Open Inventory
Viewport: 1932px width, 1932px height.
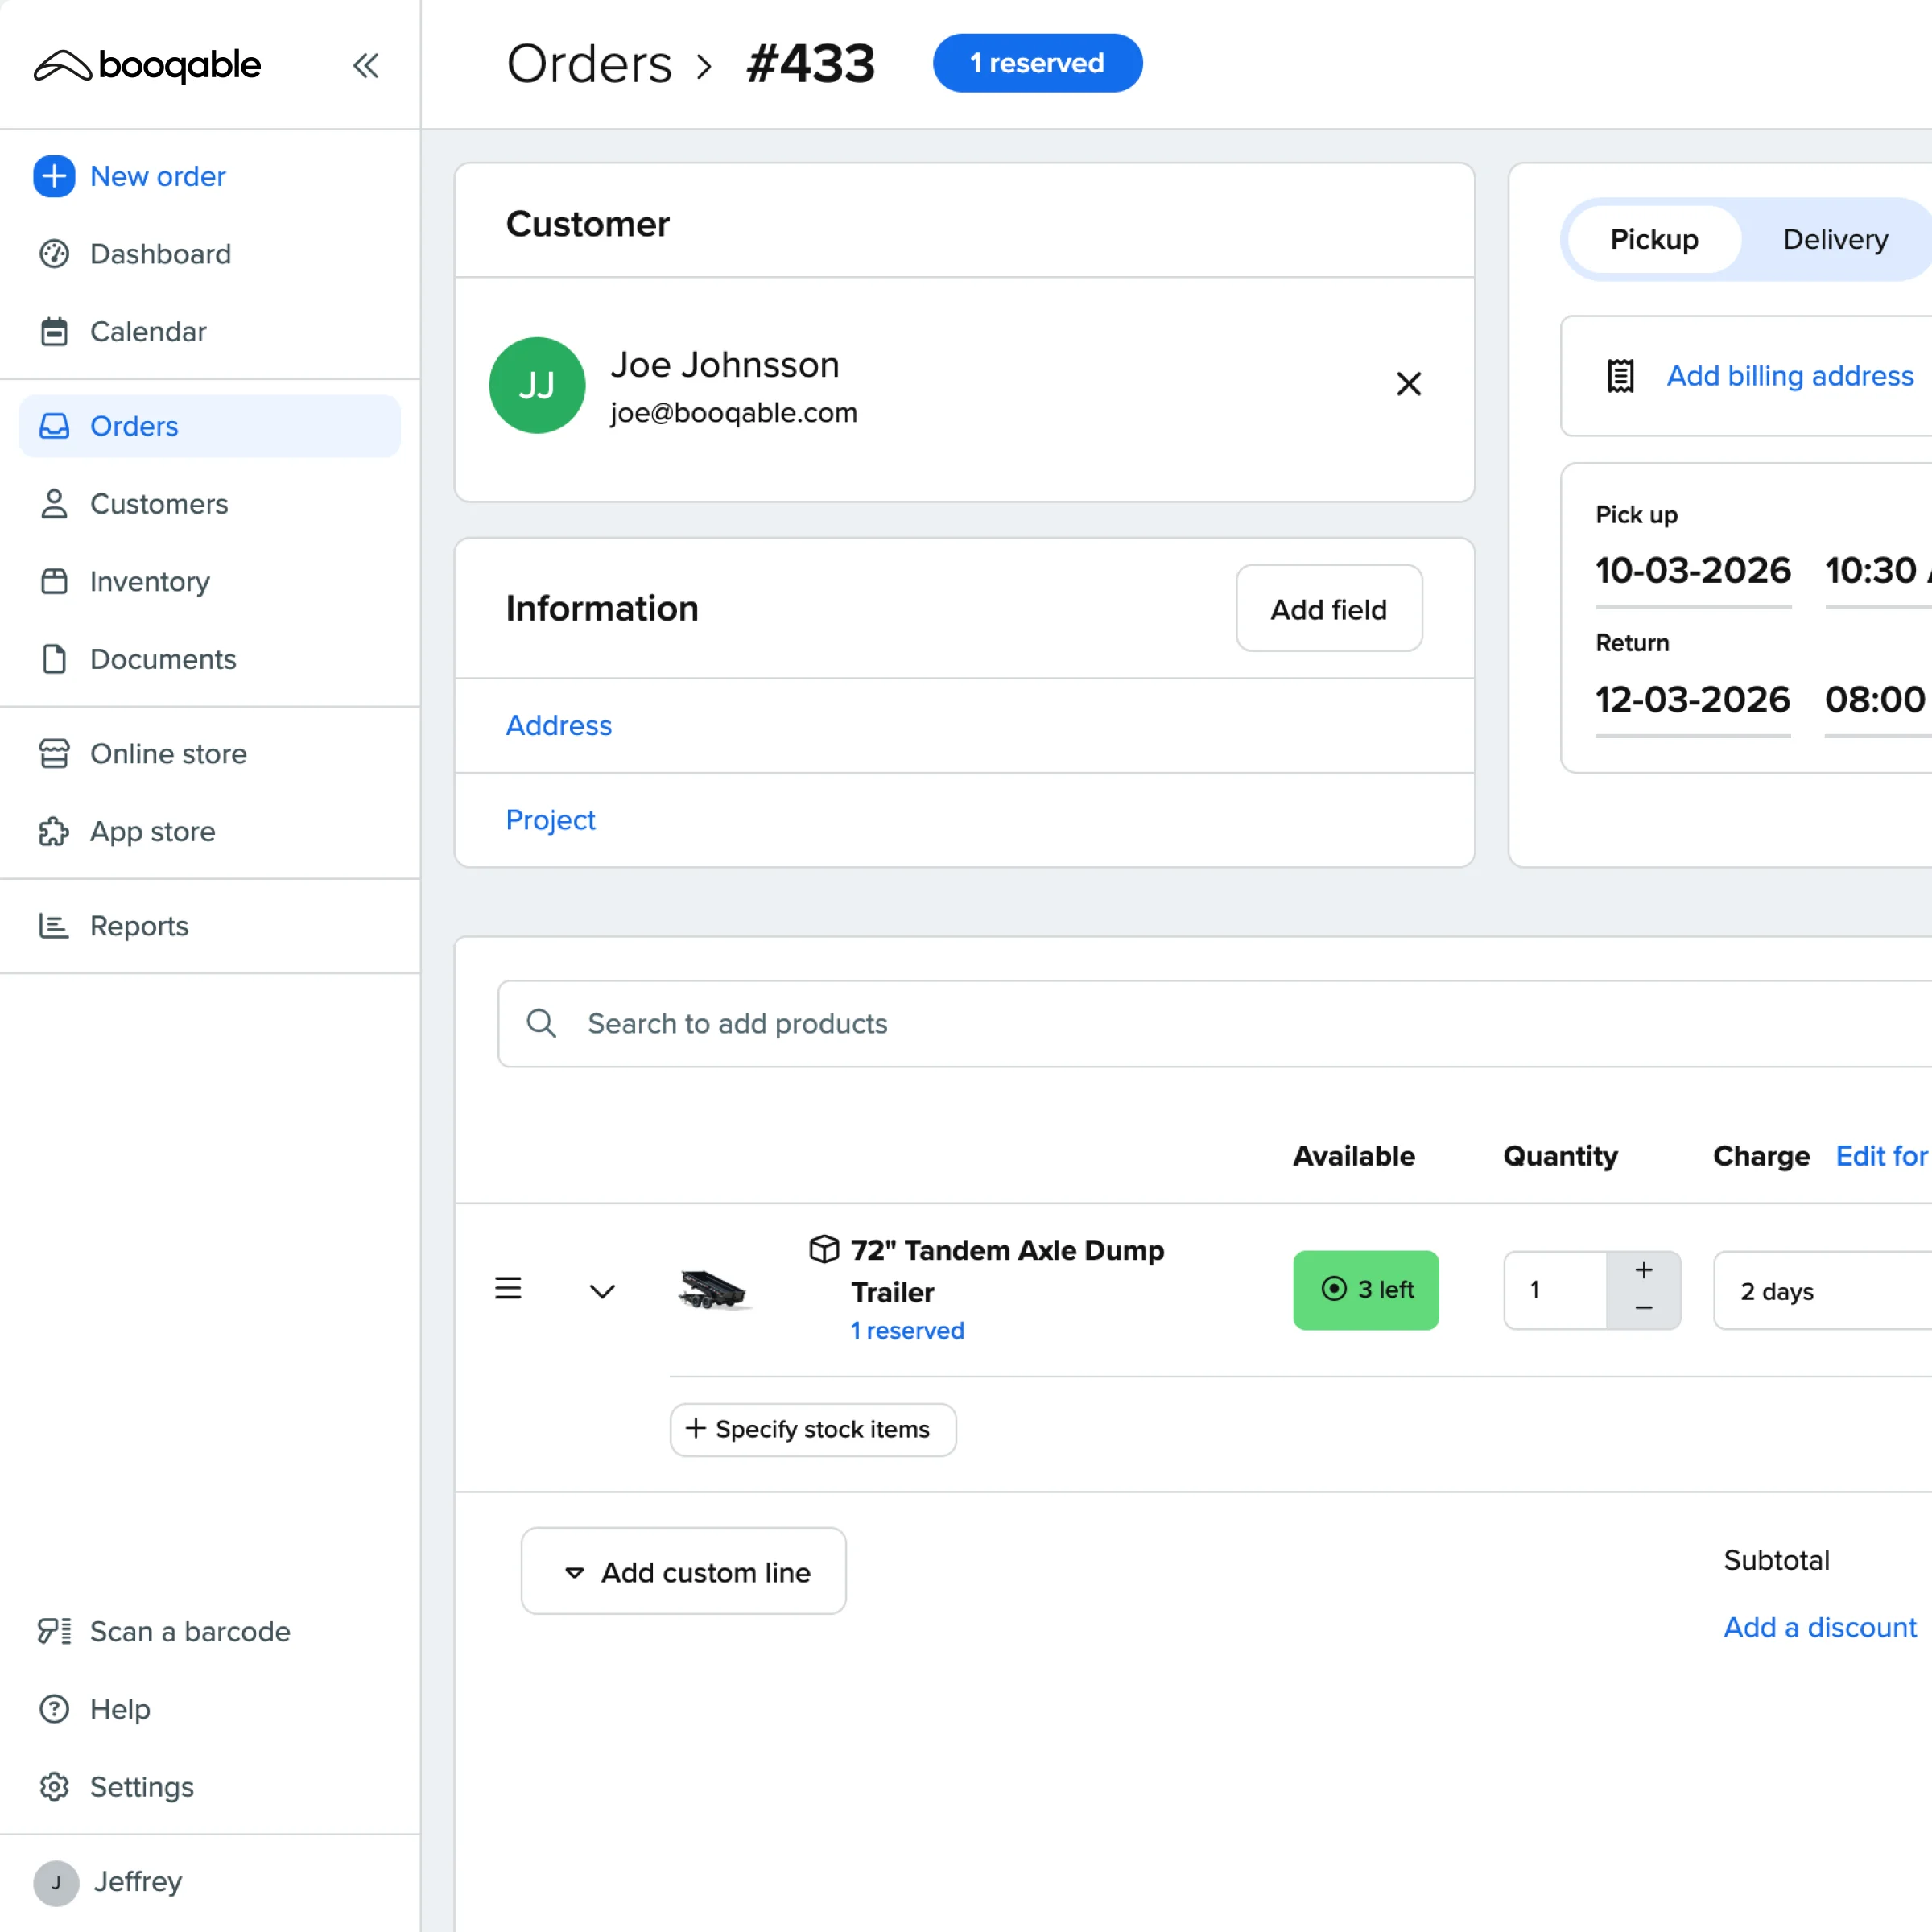click(149, 581)
